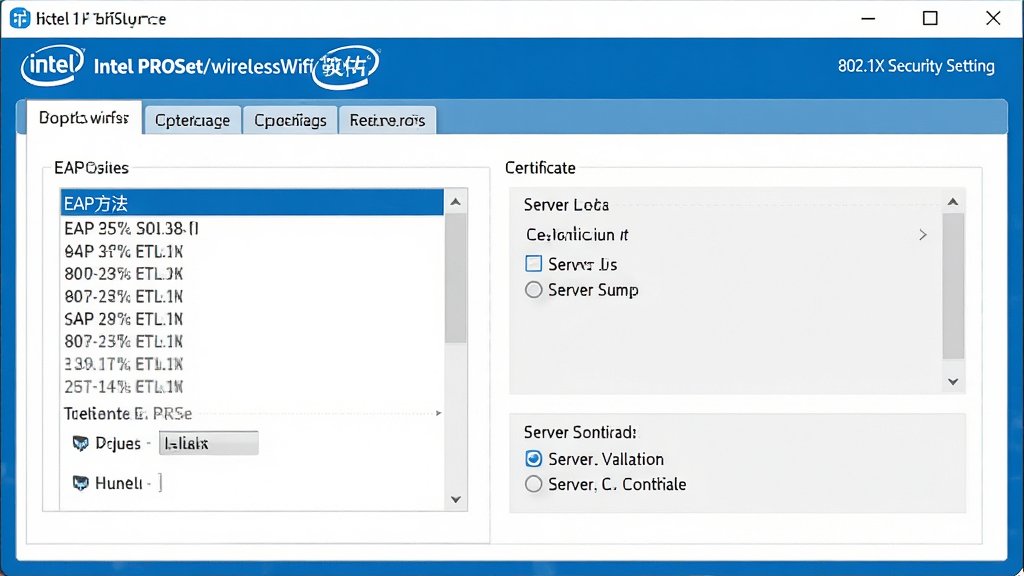Viewport: 1024px width, 576px height.
Task: Click up arrow of Certificate scrollbar
Action: (x=953, y=202)
